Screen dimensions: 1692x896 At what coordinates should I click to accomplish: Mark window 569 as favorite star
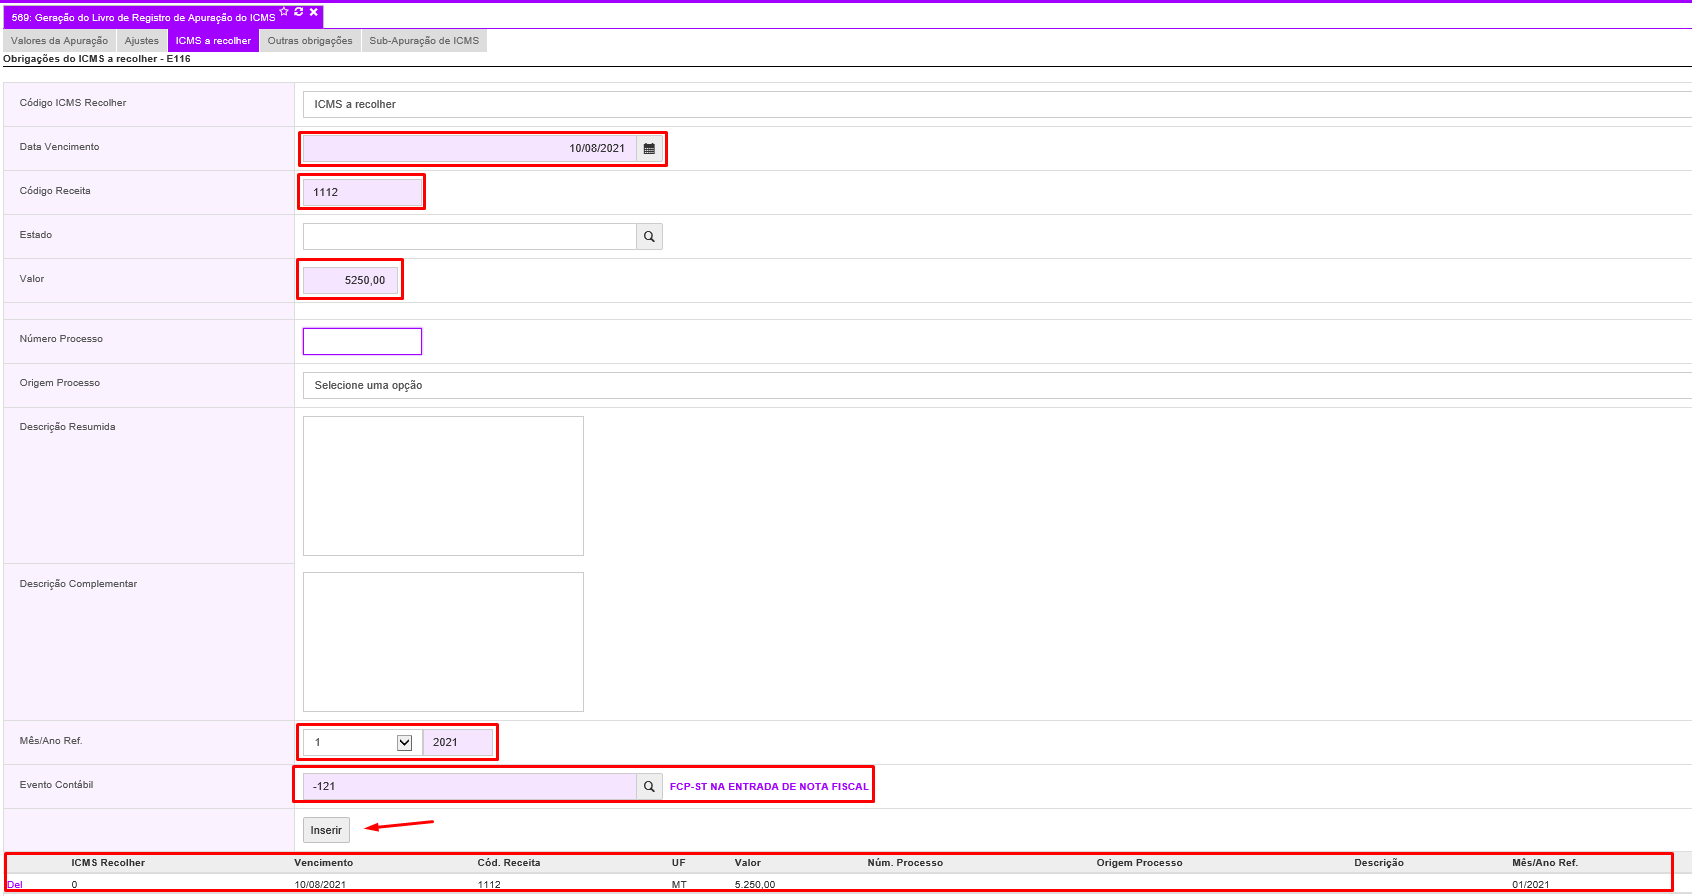[284, 12]
